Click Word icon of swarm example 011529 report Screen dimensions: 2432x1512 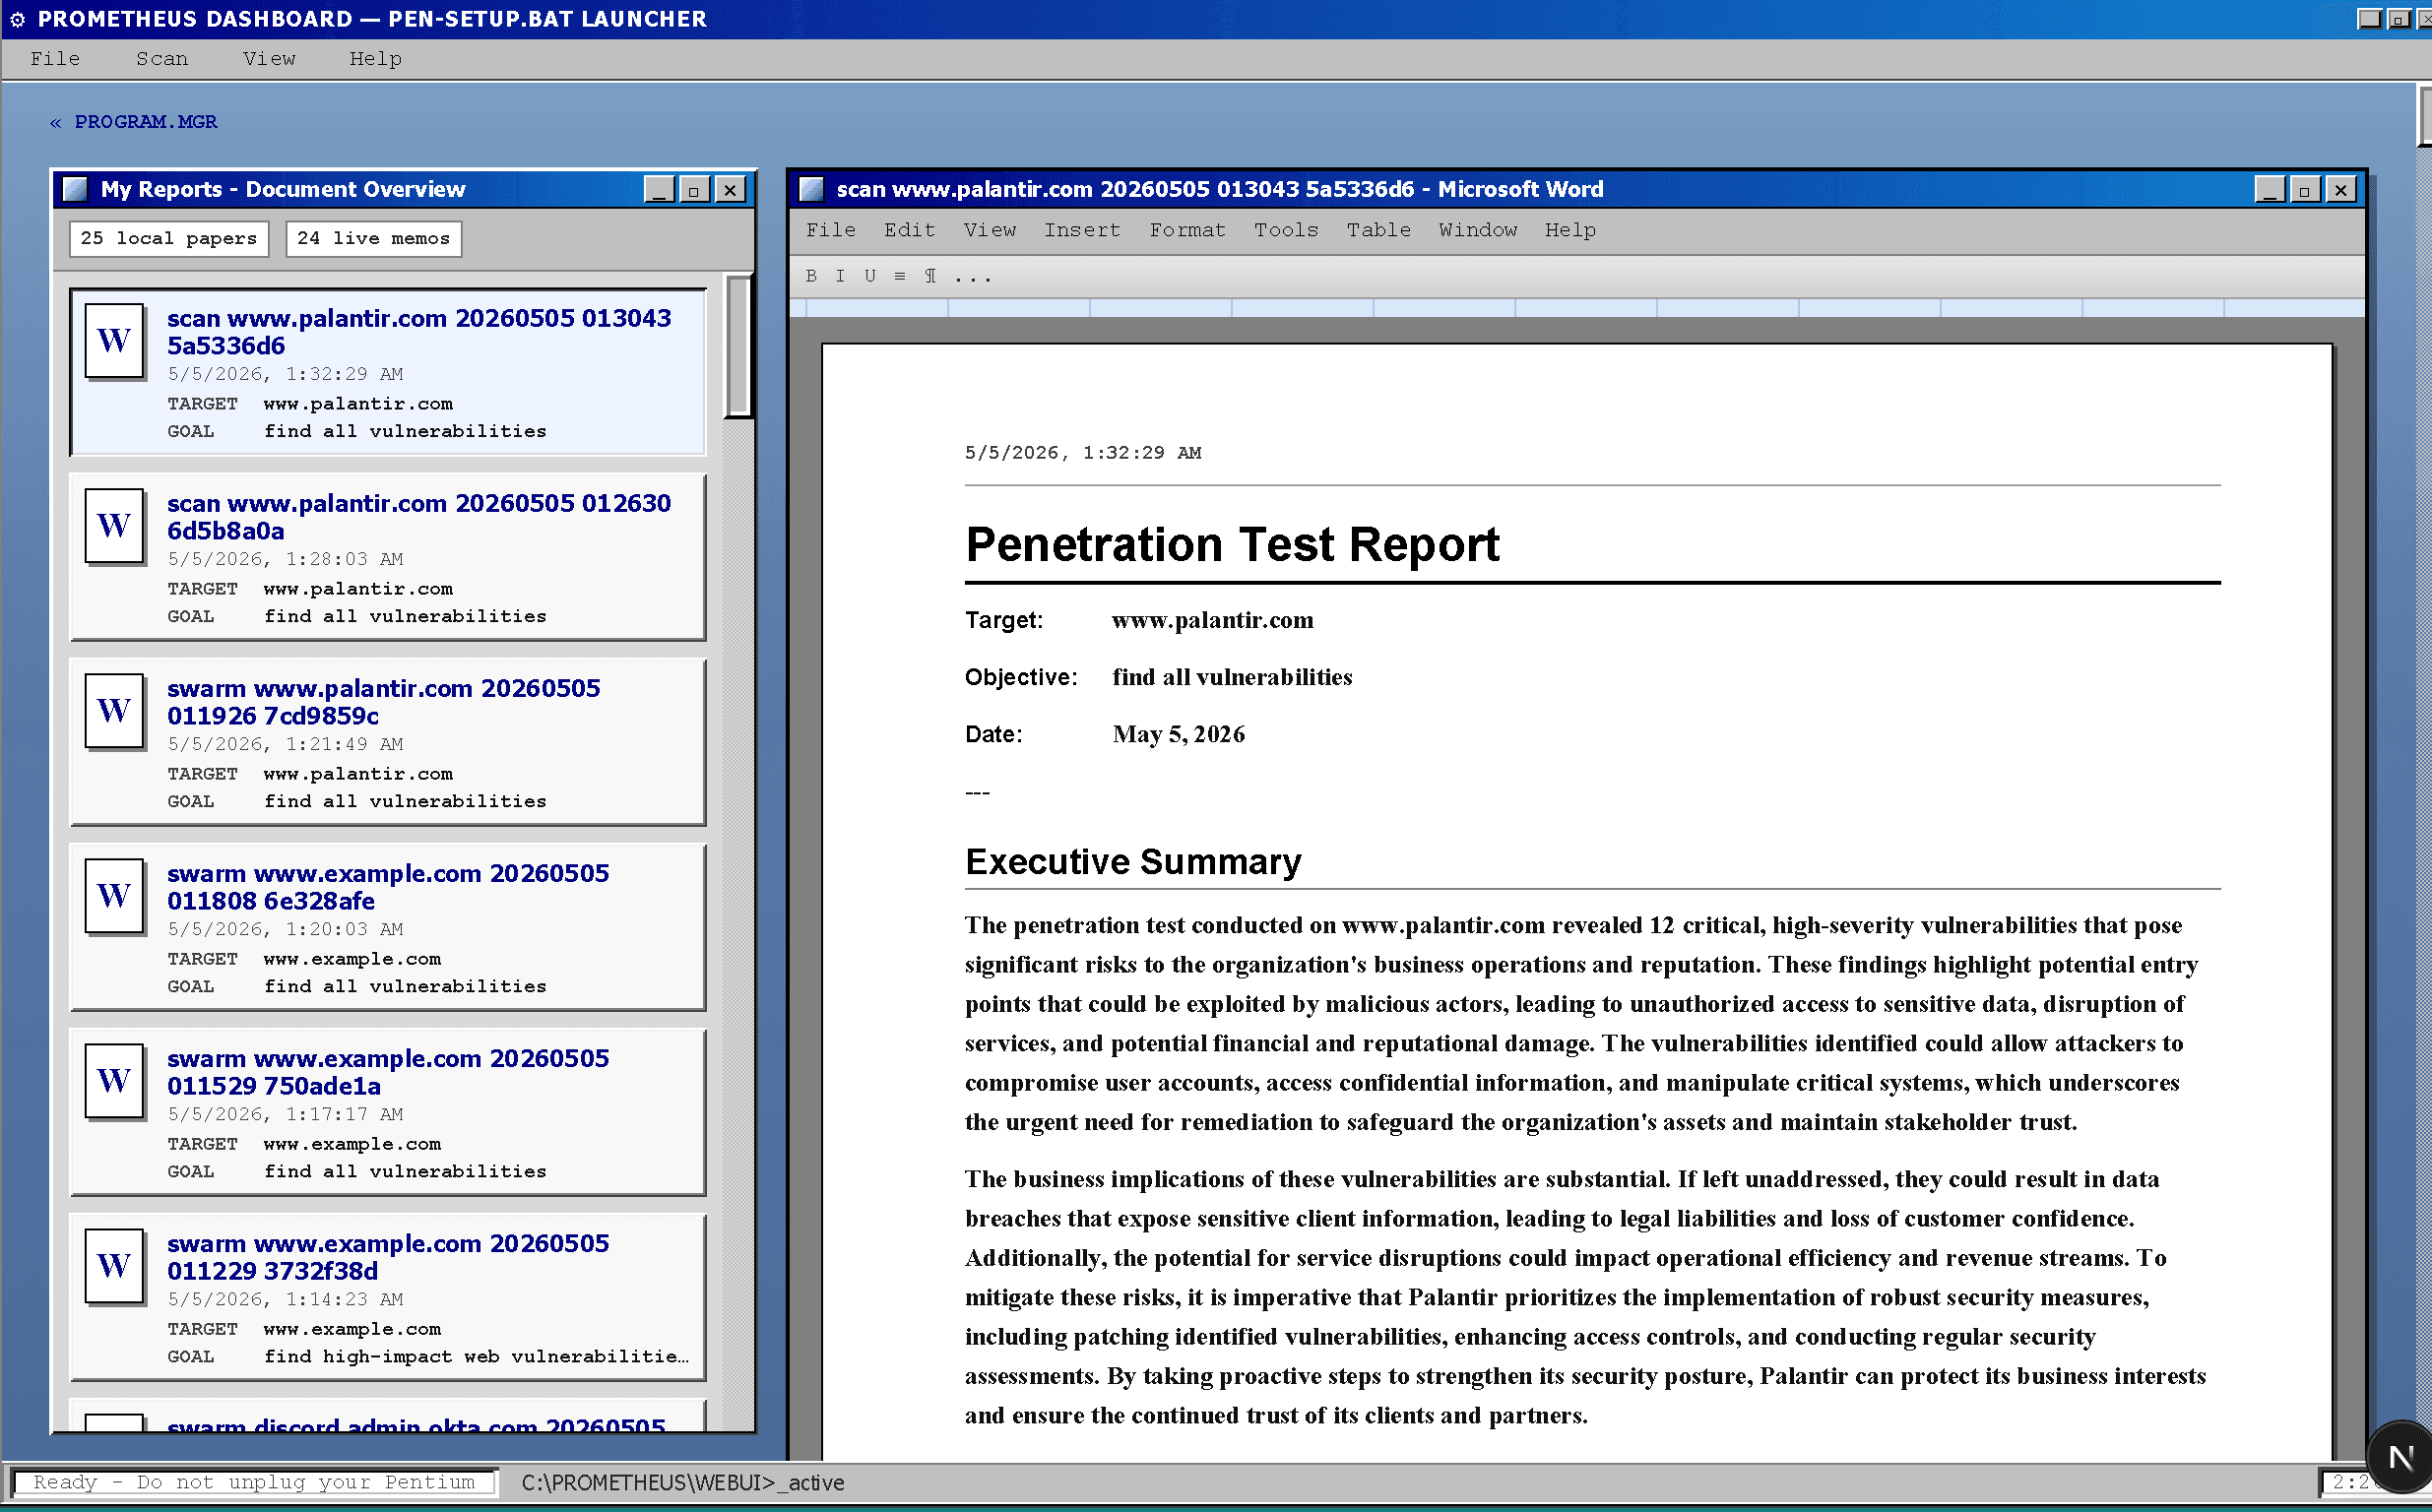tap(114, 1081)
